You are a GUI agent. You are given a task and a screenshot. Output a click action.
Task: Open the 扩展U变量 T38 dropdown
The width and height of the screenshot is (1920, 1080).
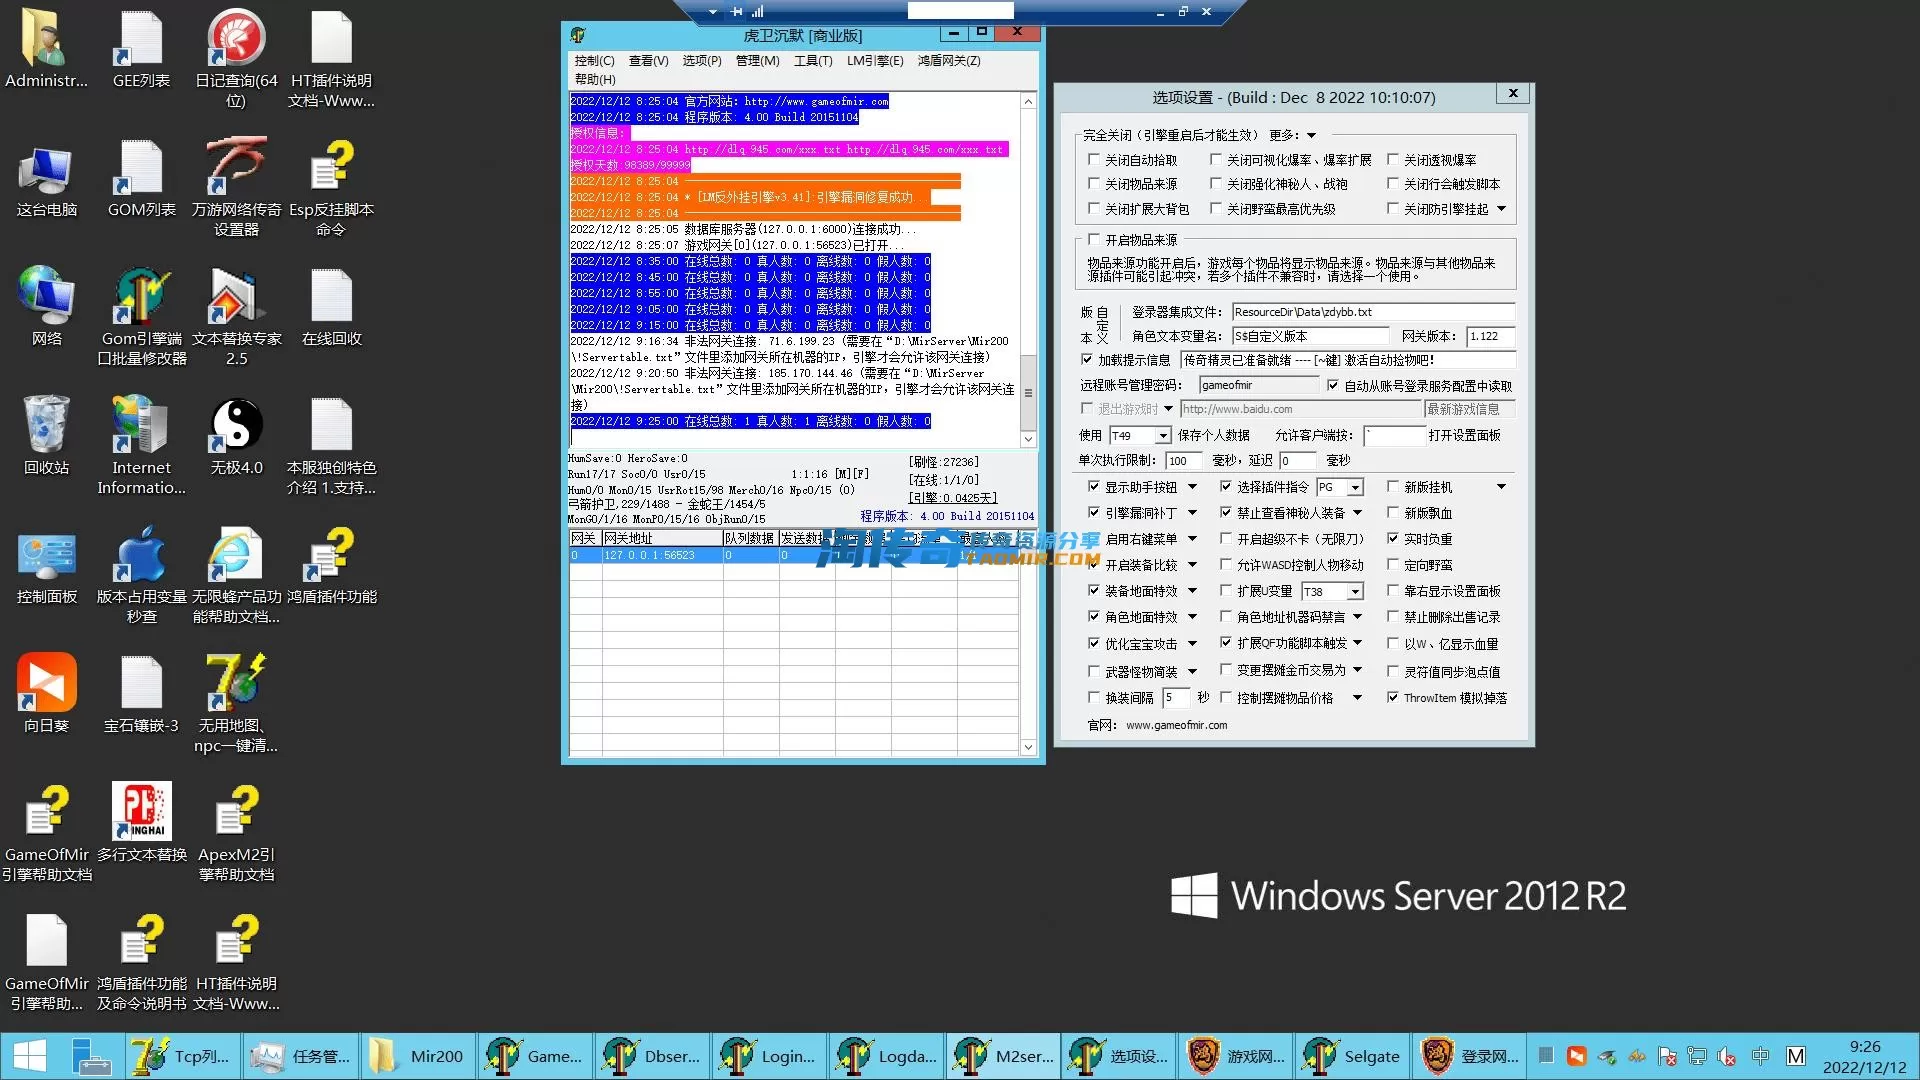(x=1355, y=592)
